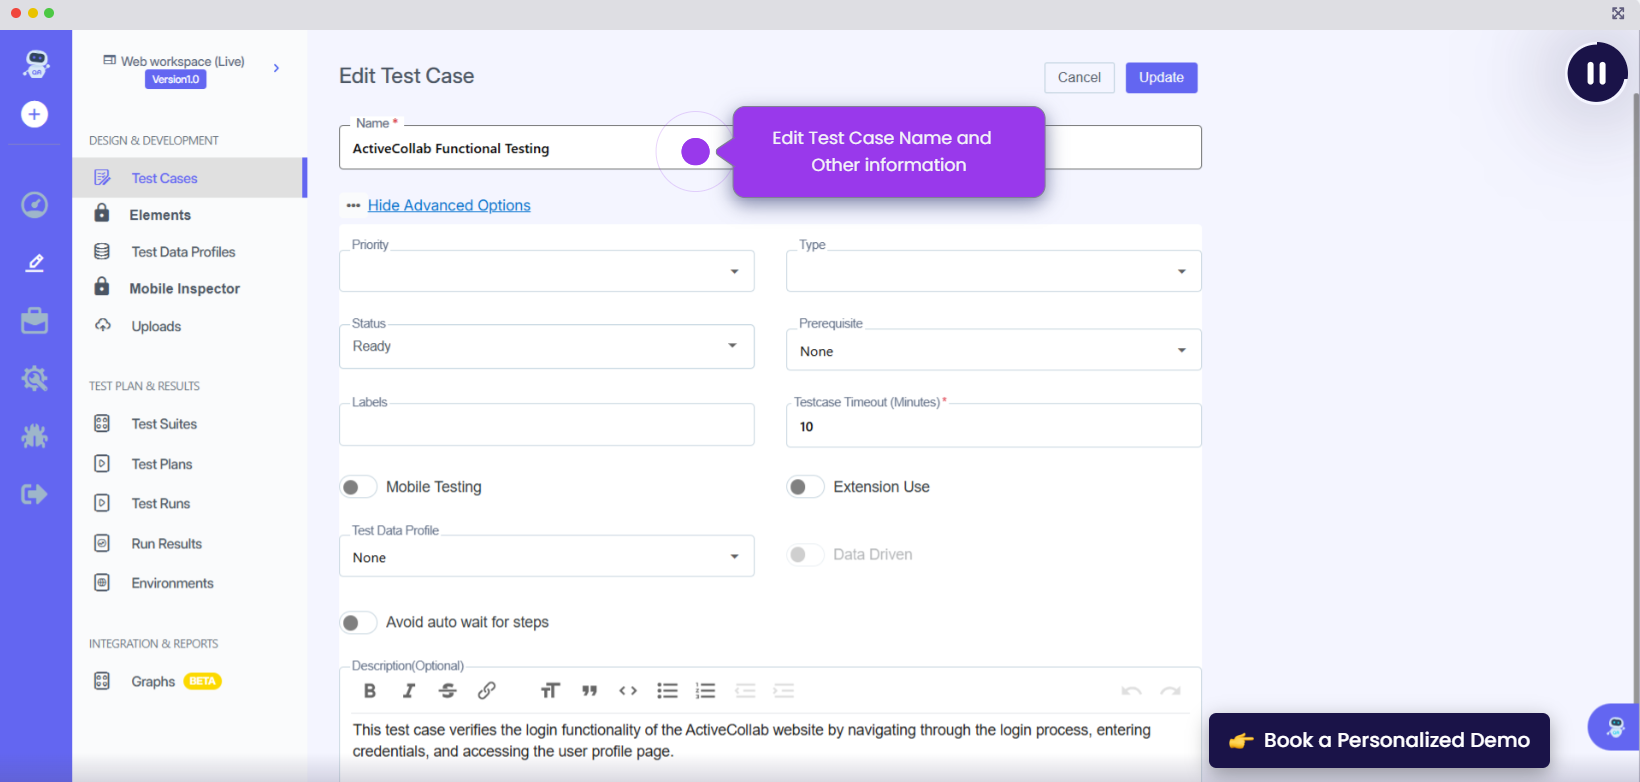The height and width of the screenshot is (782, 1640).
Task: Insert a link using the editor link icon
Action: click(487, 691)
